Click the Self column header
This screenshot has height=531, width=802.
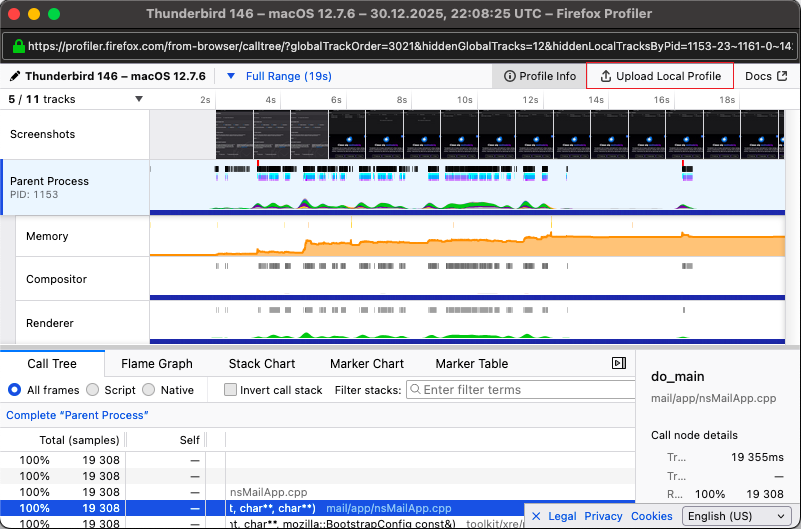point(189,440)
